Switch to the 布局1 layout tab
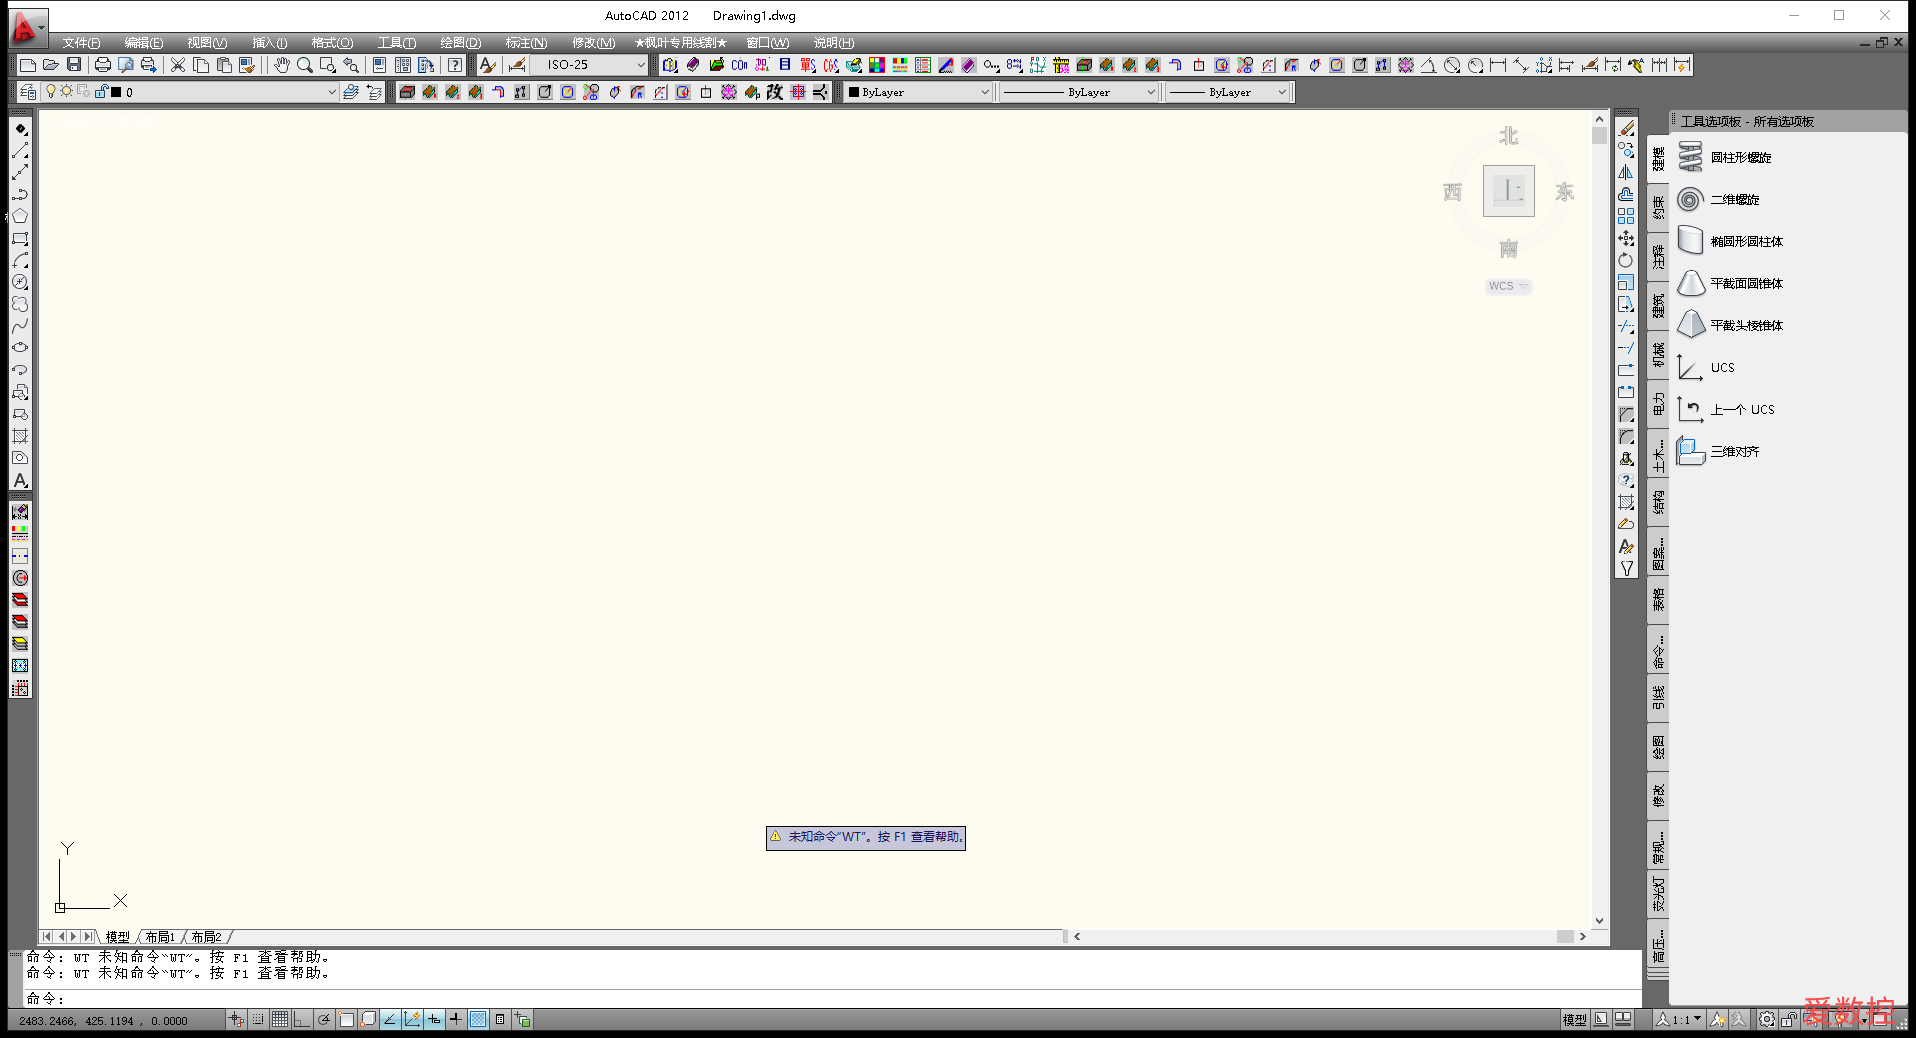This screenshot has height=1038, width=1916. click(160, 937)
